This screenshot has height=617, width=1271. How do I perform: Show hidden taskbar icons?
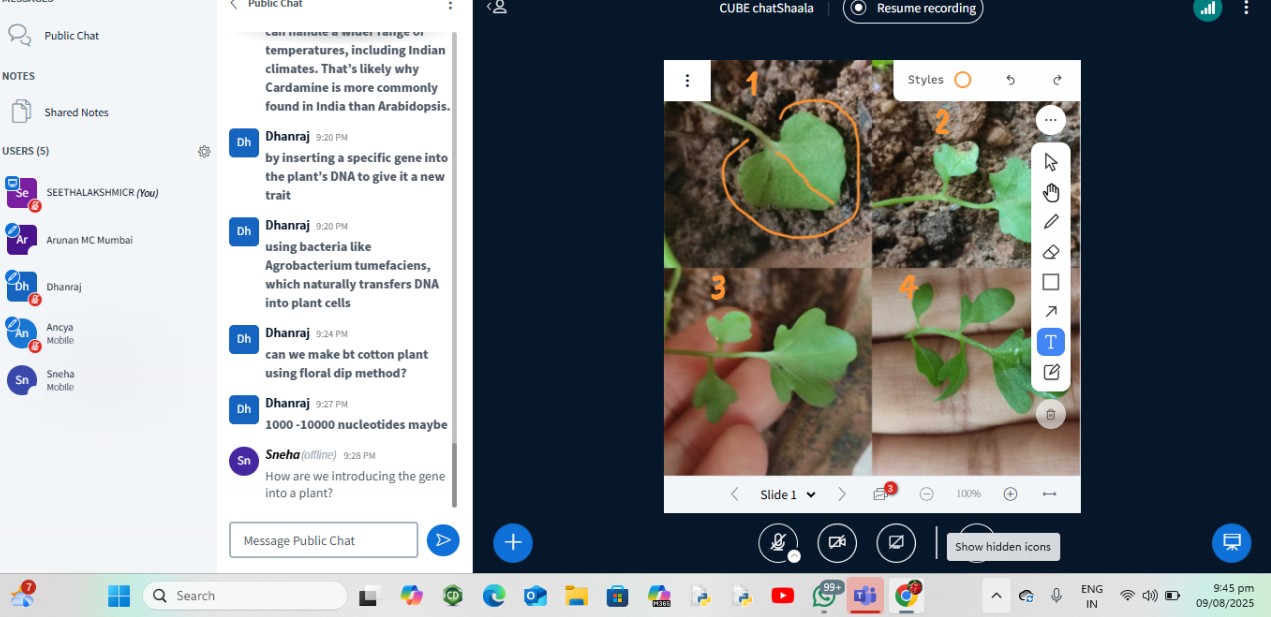coord(995,596)
